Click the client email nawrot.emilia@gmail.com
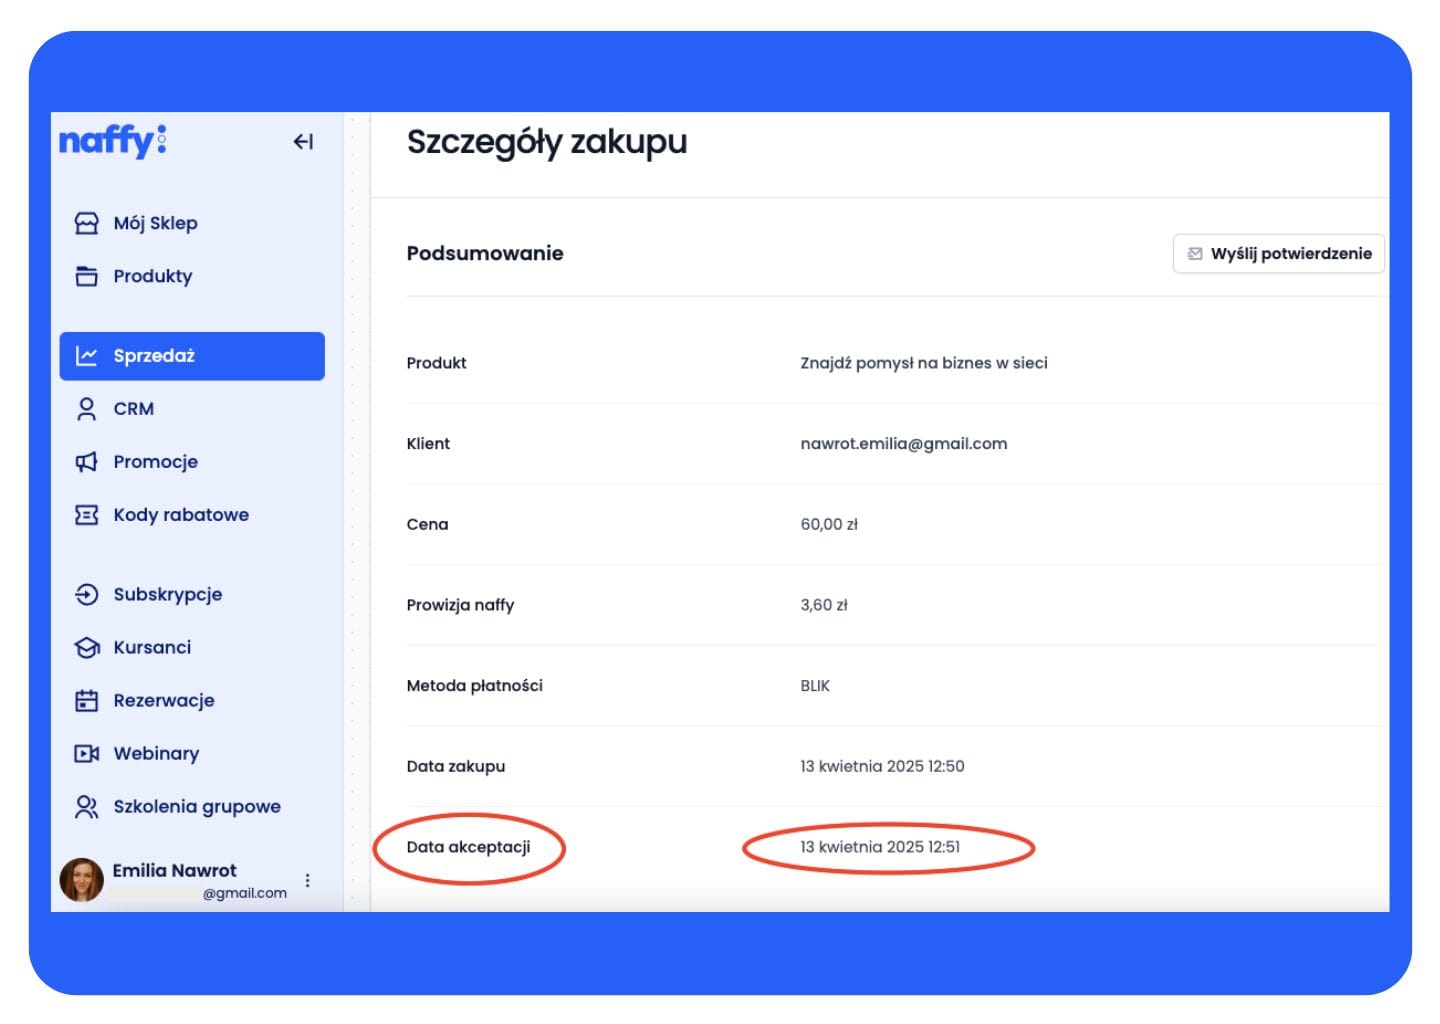The image size is (1440, 1024). [x=904, y=444]
